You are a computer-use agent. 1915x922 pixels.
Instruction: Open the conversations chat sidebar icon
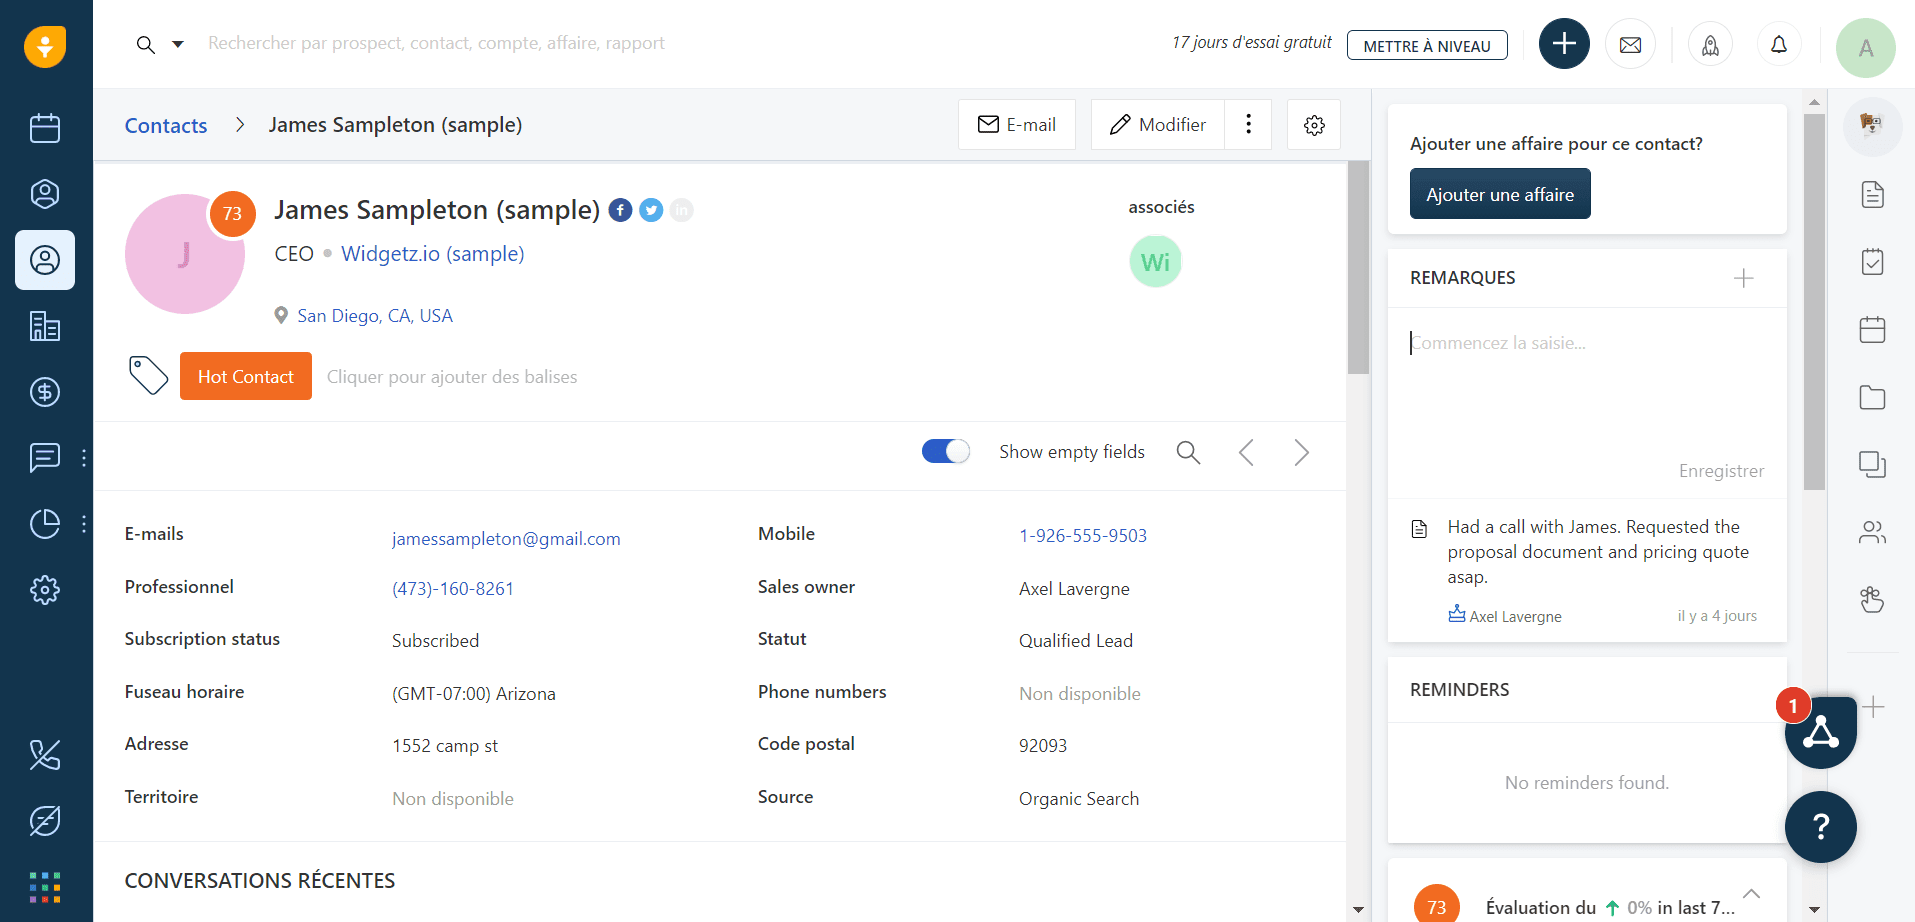pos(45,458)
